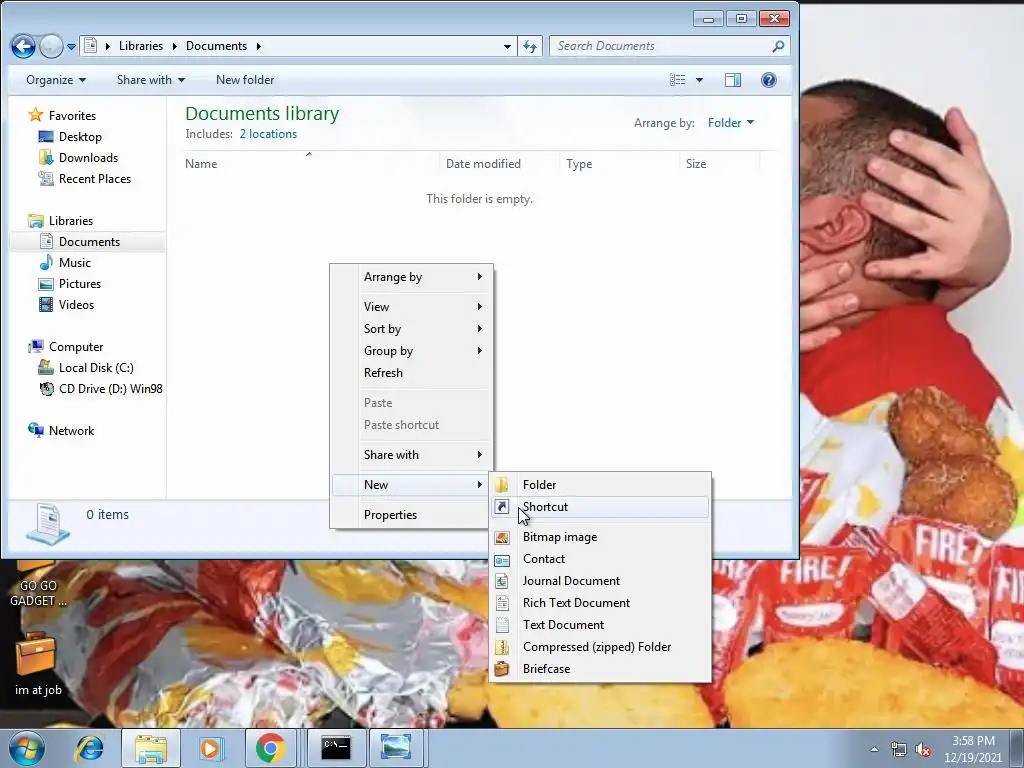Show hidden tray icons arrow
Image resolution: width=1024 pixels, height=768 pixels.
tap(874, 749)
